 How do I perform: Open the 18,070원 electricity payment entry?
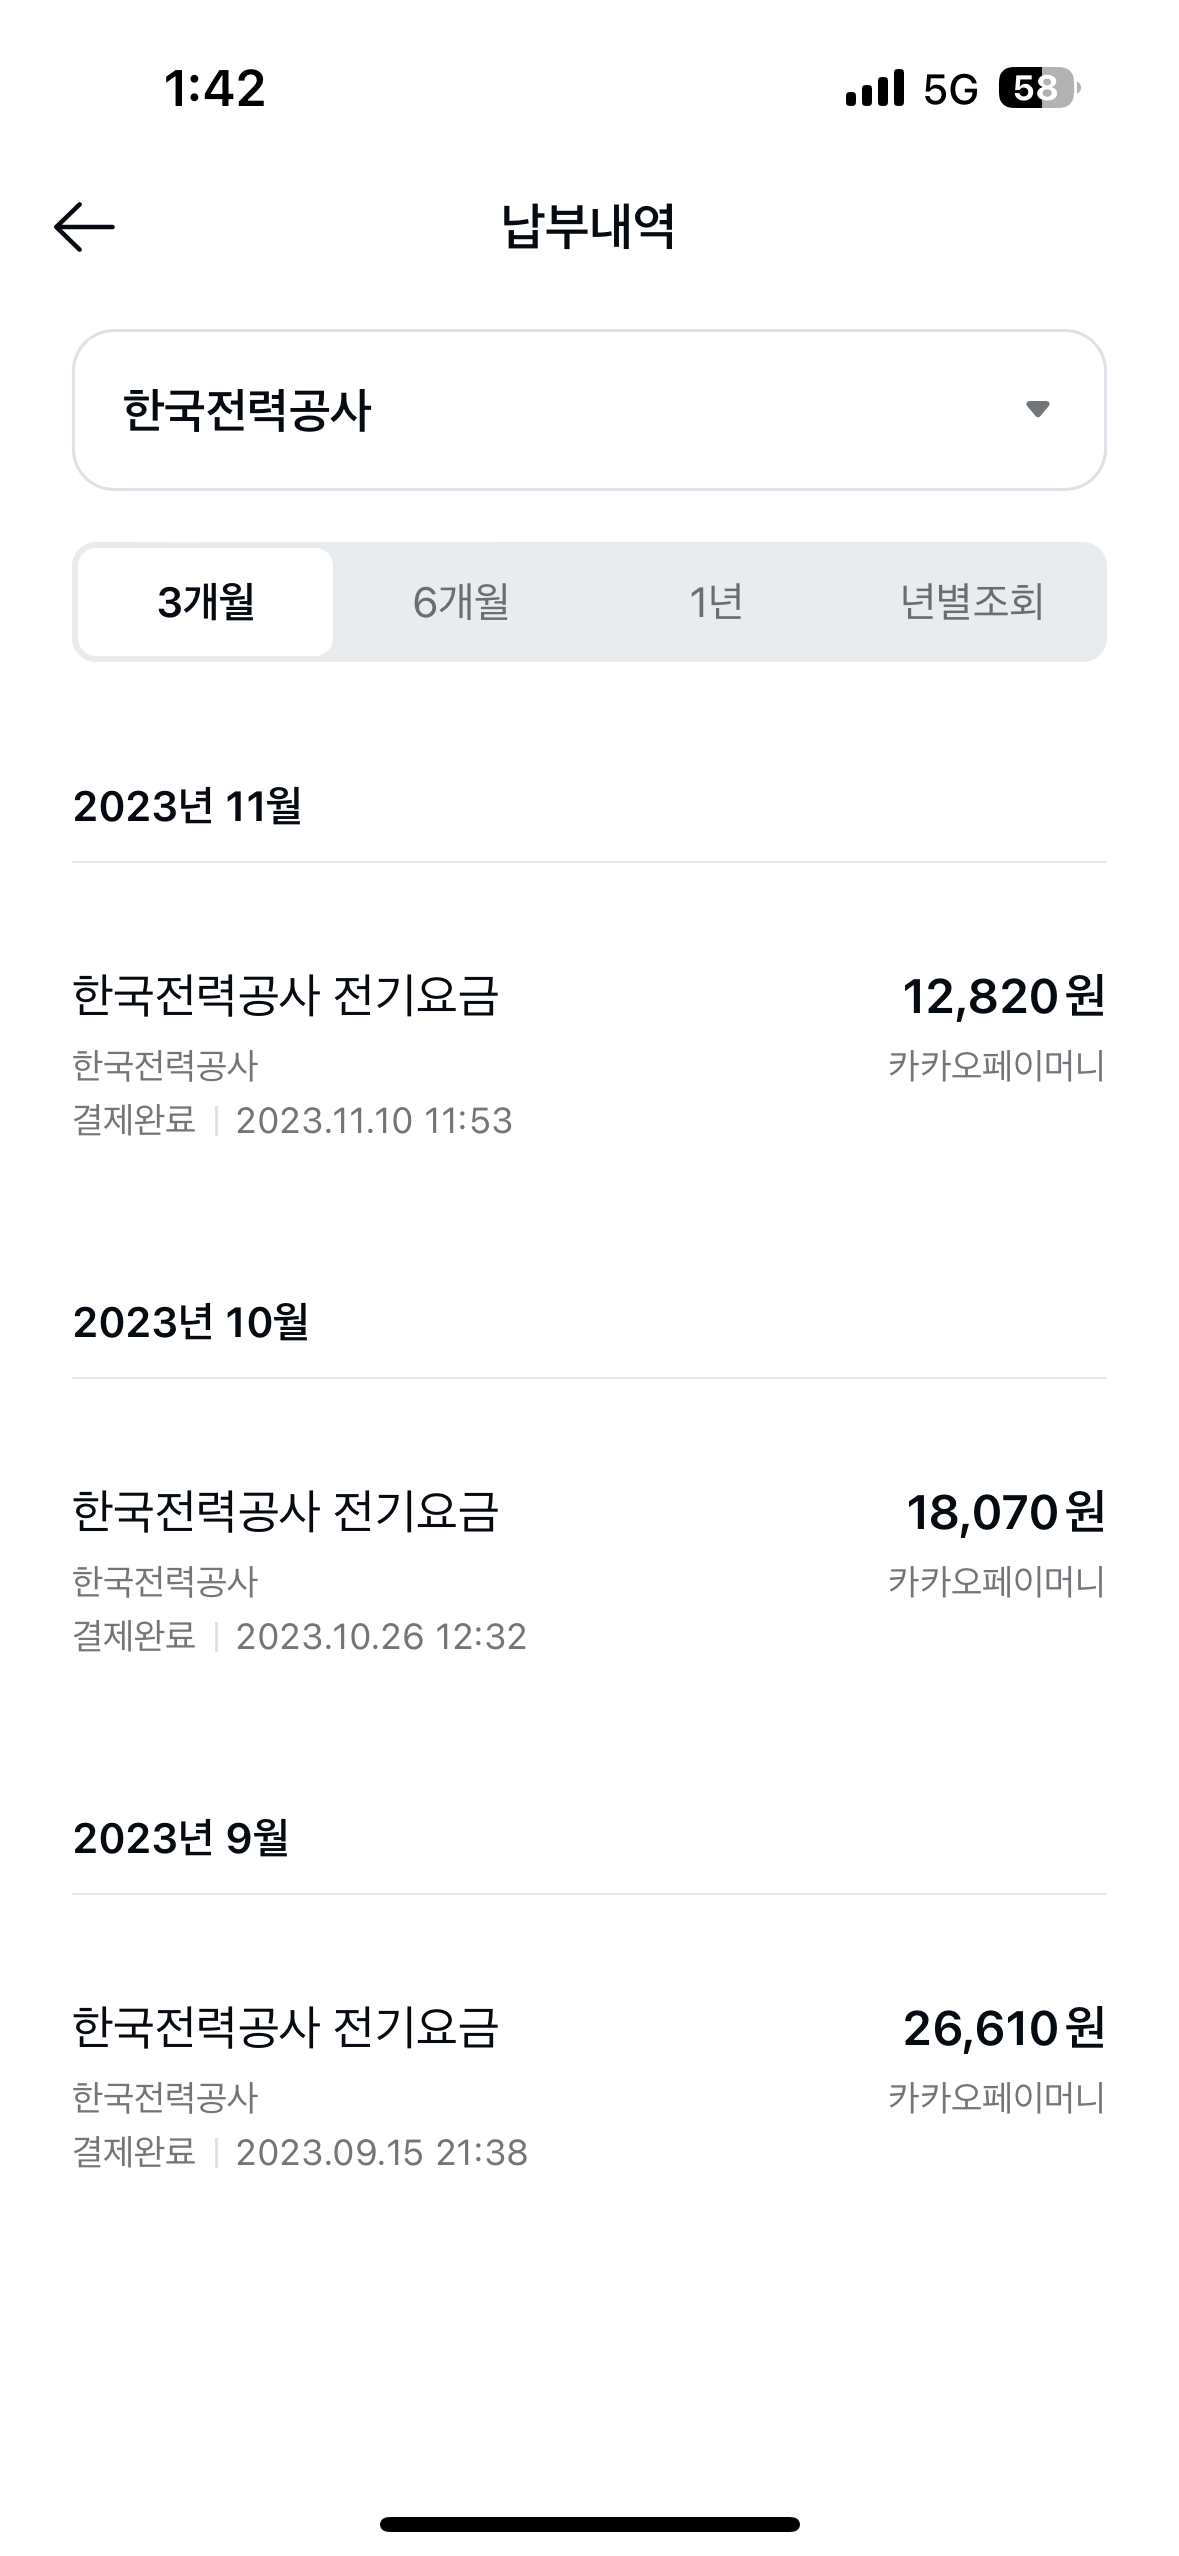[x=588, y=1570]
